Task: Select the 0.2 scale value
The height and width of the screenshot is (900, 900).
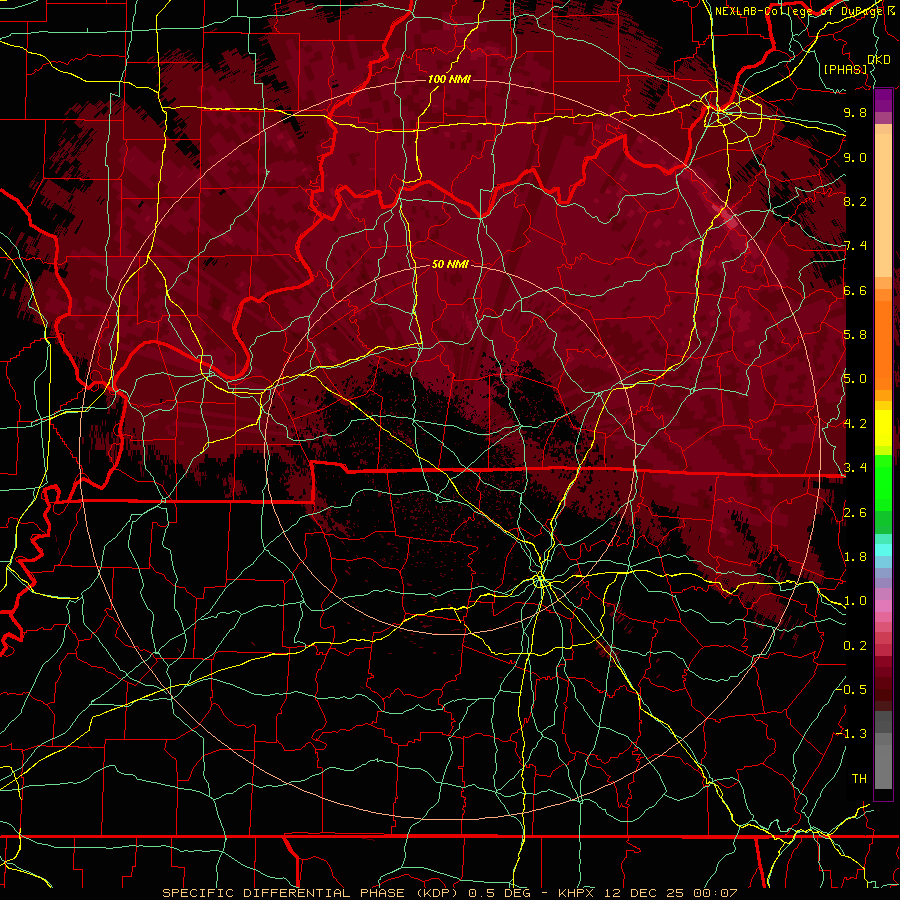Action: (855, 646)
